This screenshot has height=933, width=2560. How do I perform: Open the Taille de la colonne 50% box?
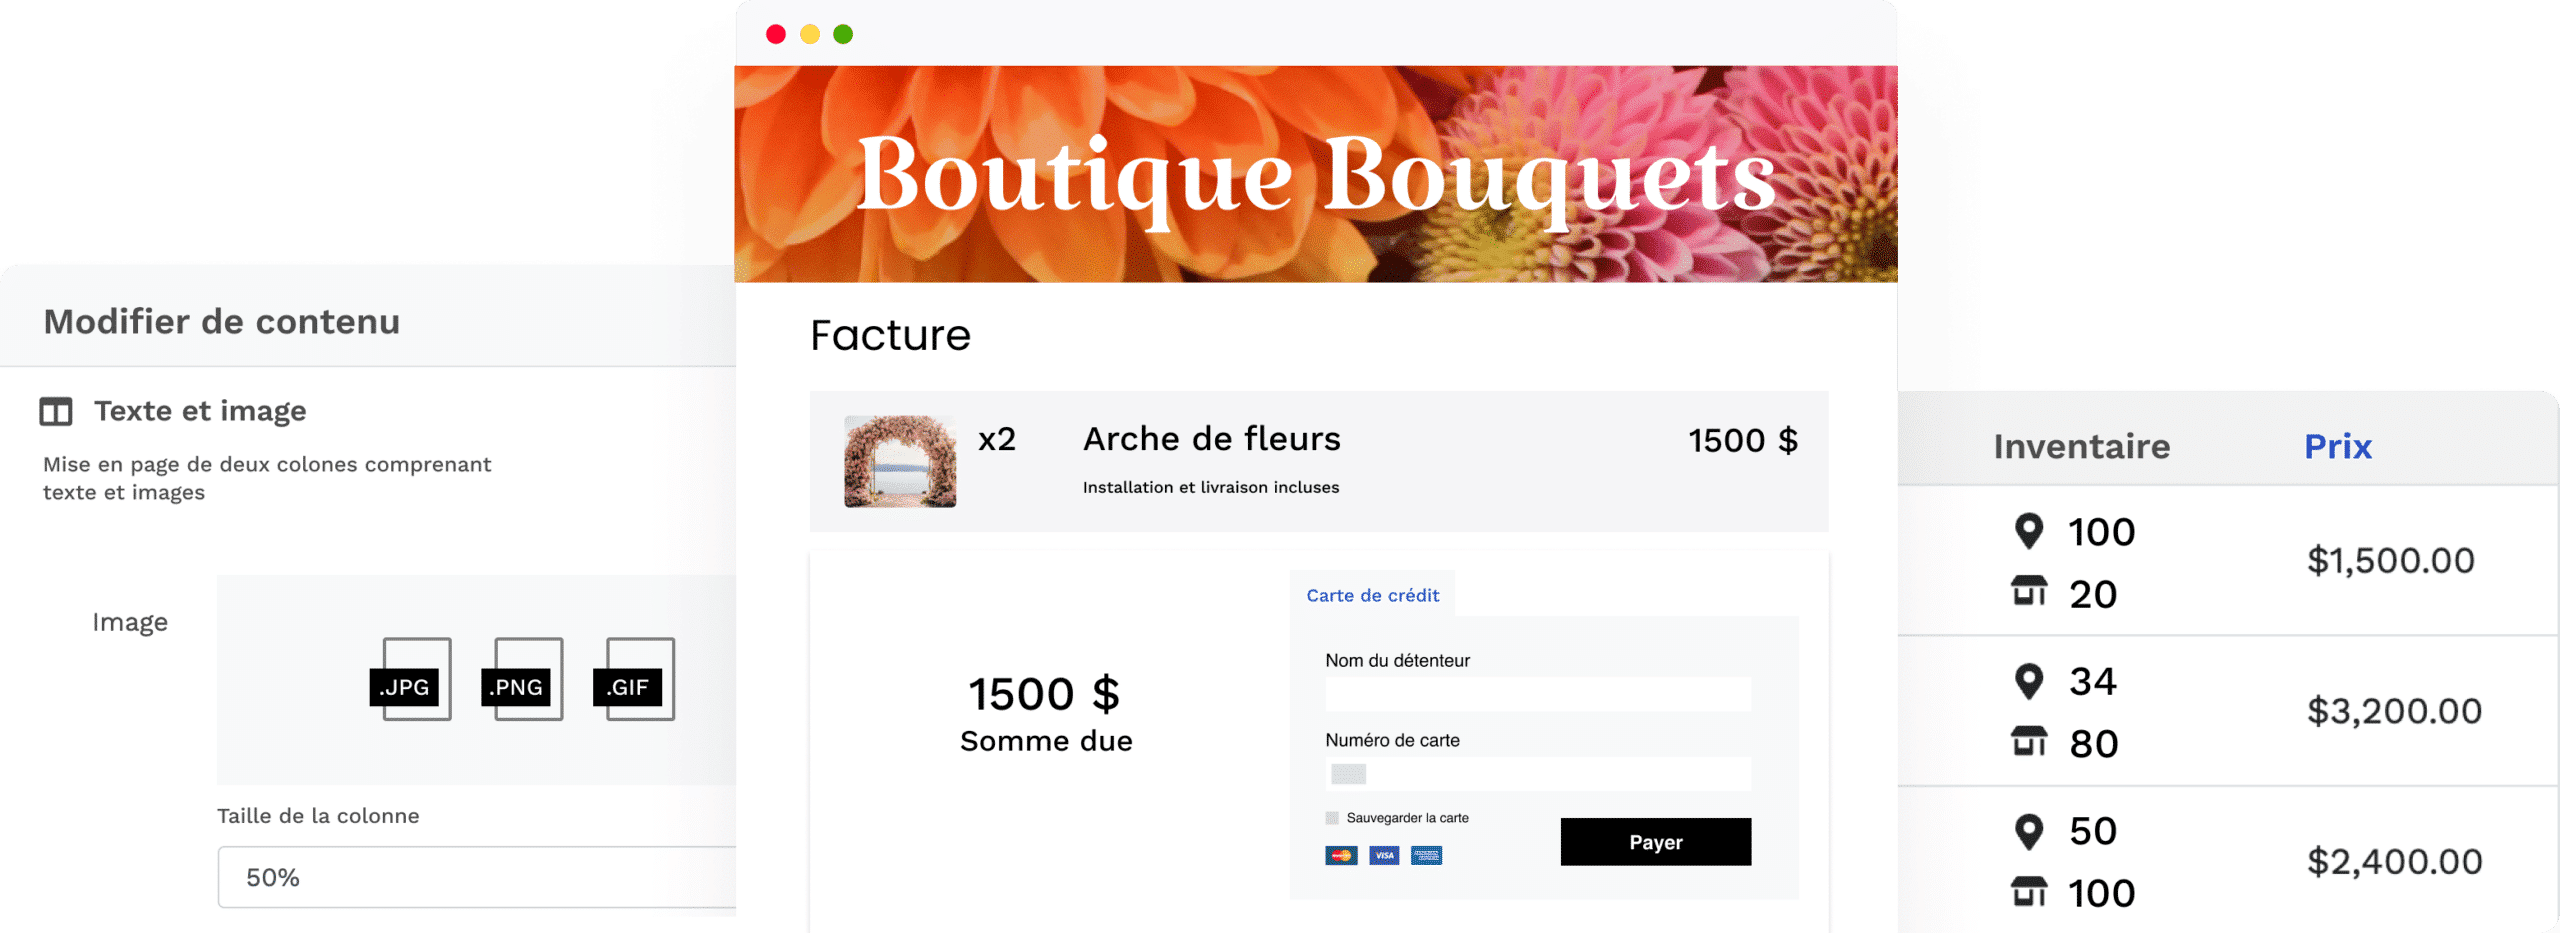click(x=477, y=877)
